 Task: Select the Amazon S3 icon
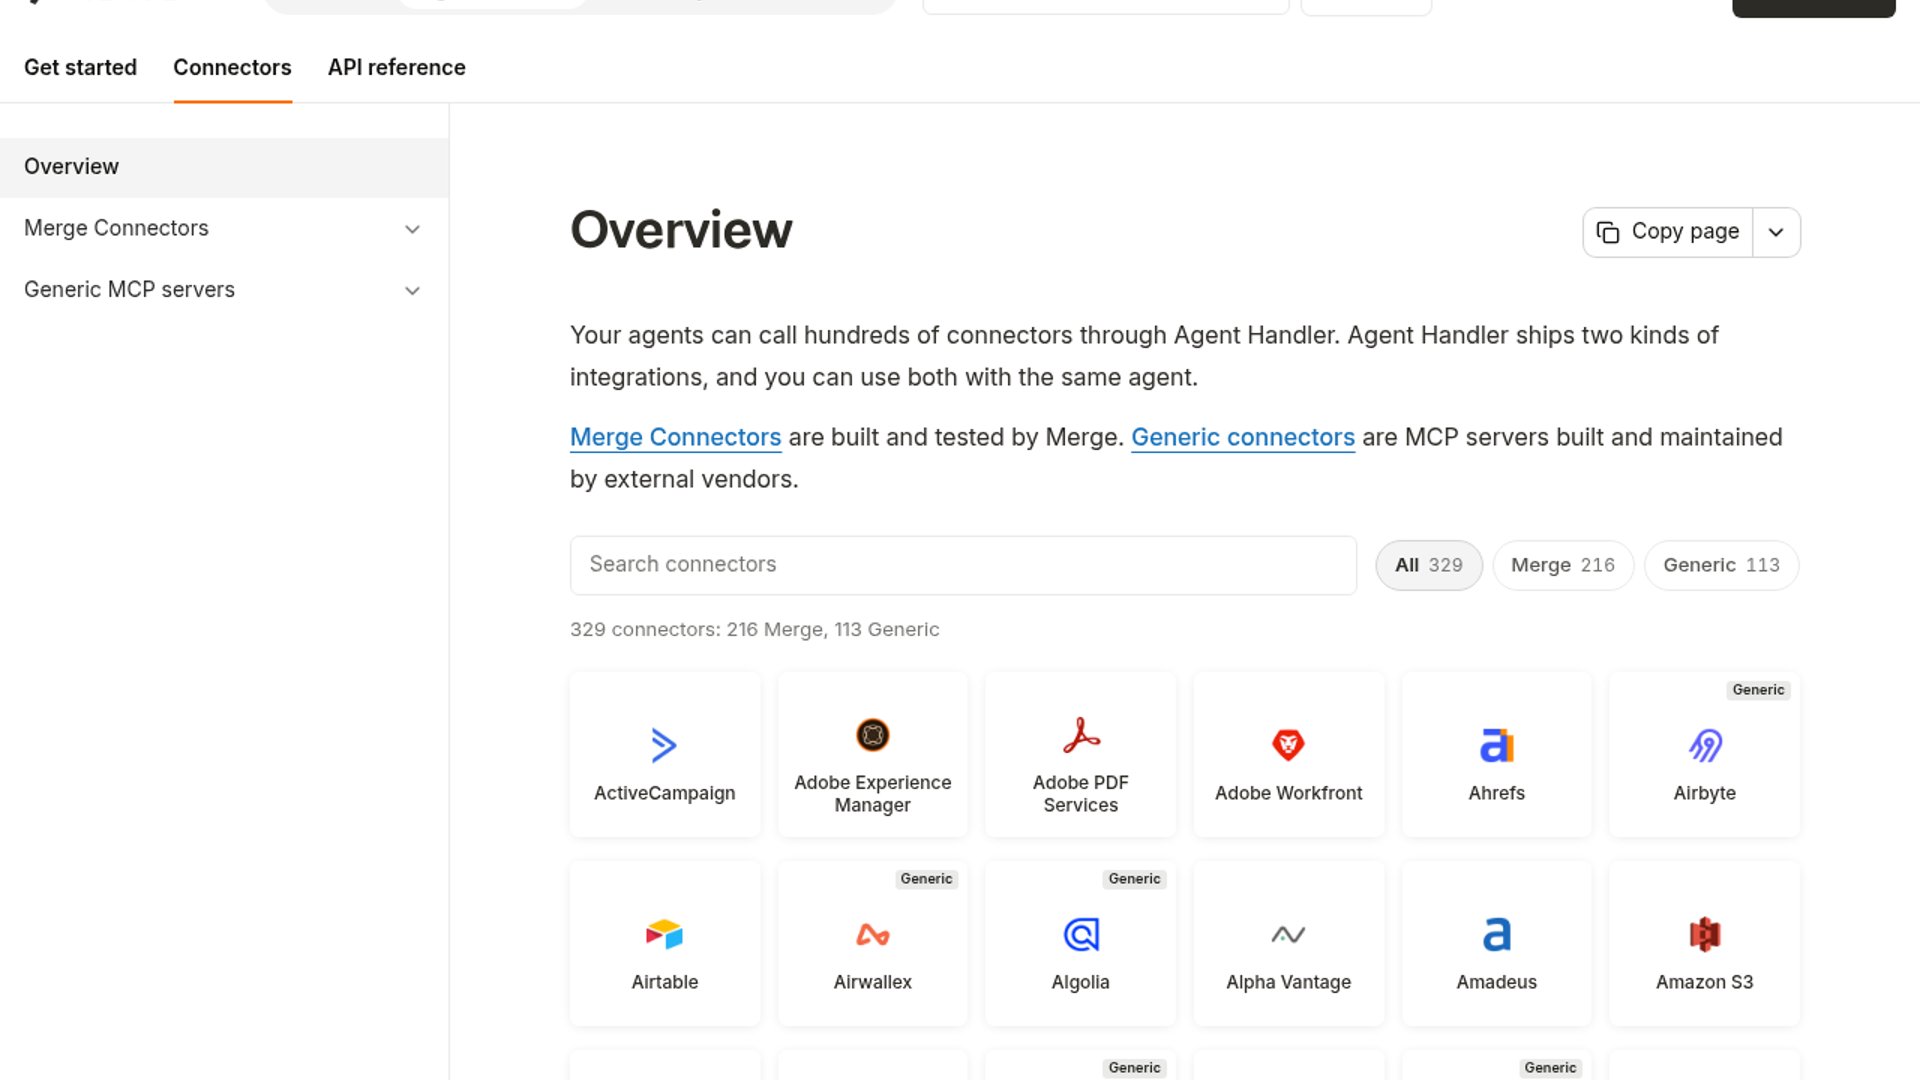pos(1704,934)
